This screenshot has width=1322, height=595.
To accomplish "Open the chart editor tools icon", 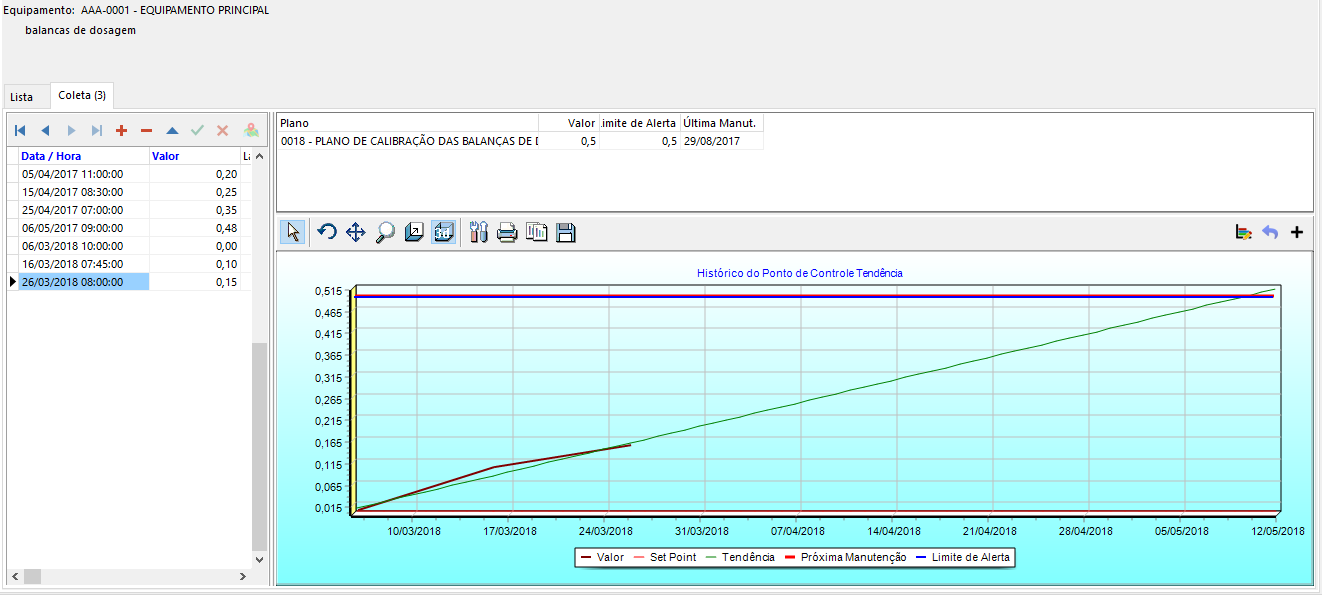I will [478, 233].
